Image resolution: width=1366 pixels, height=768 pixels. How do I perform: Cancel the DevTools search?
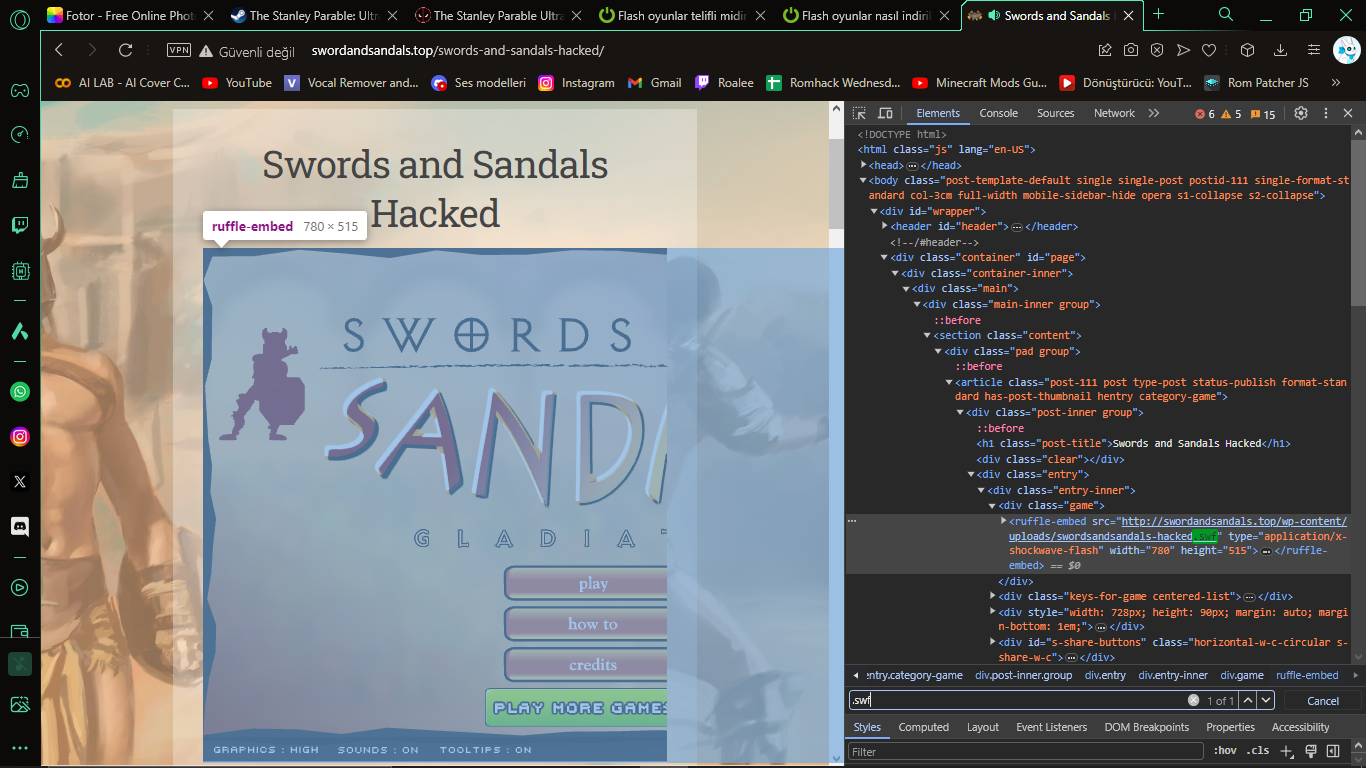1323,700
